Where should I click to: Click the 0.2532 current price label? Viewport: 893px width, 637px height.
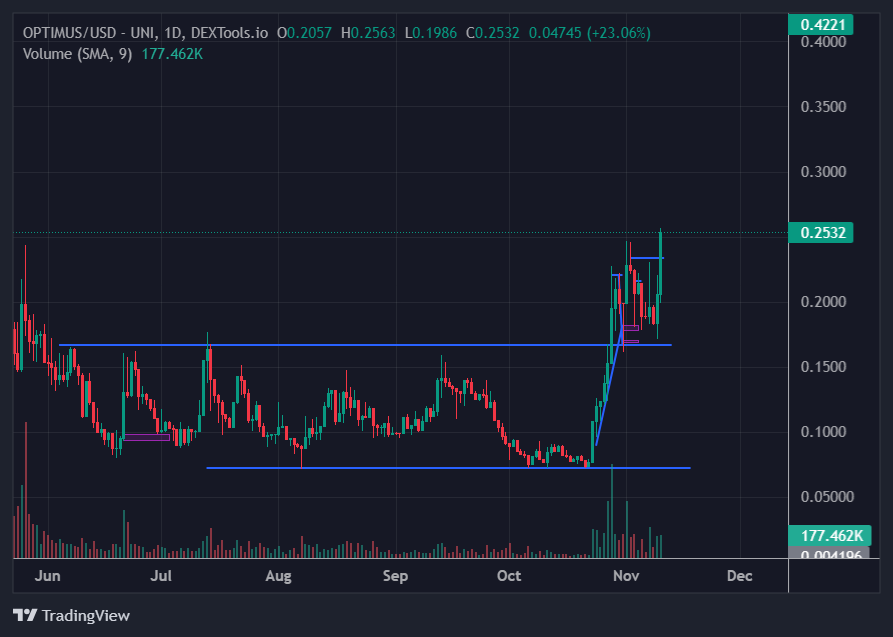click(821, 232)
